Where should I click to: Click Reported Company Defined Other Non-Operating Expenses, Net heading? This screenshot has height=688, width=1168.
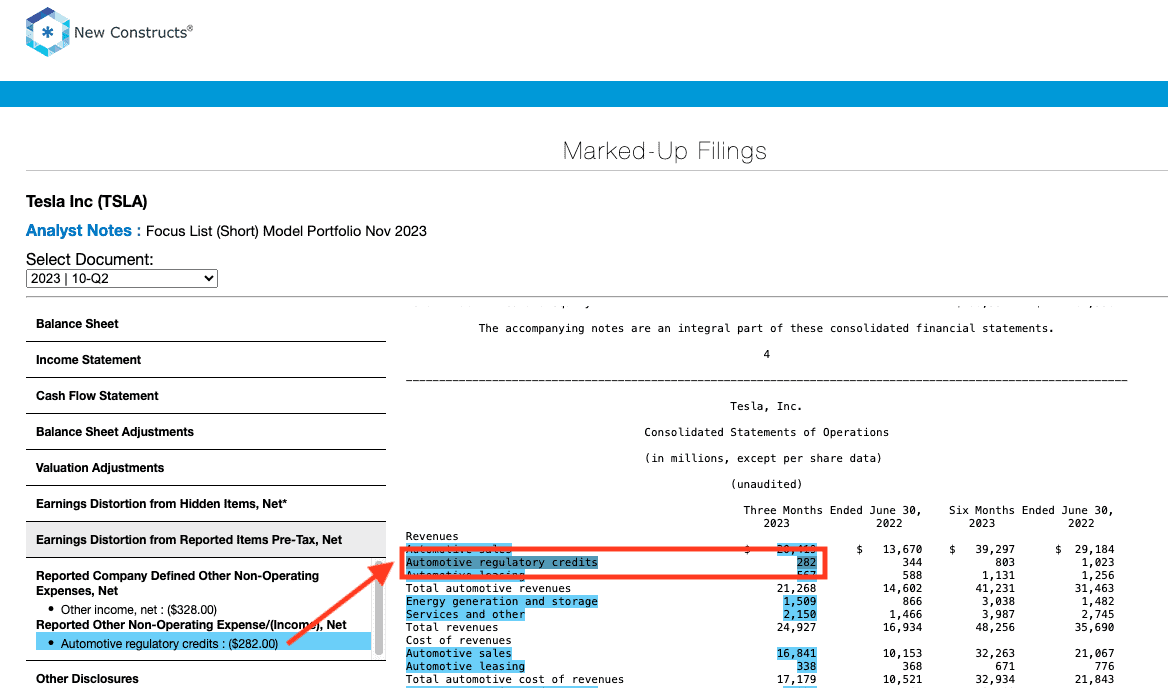click(177, 583)
